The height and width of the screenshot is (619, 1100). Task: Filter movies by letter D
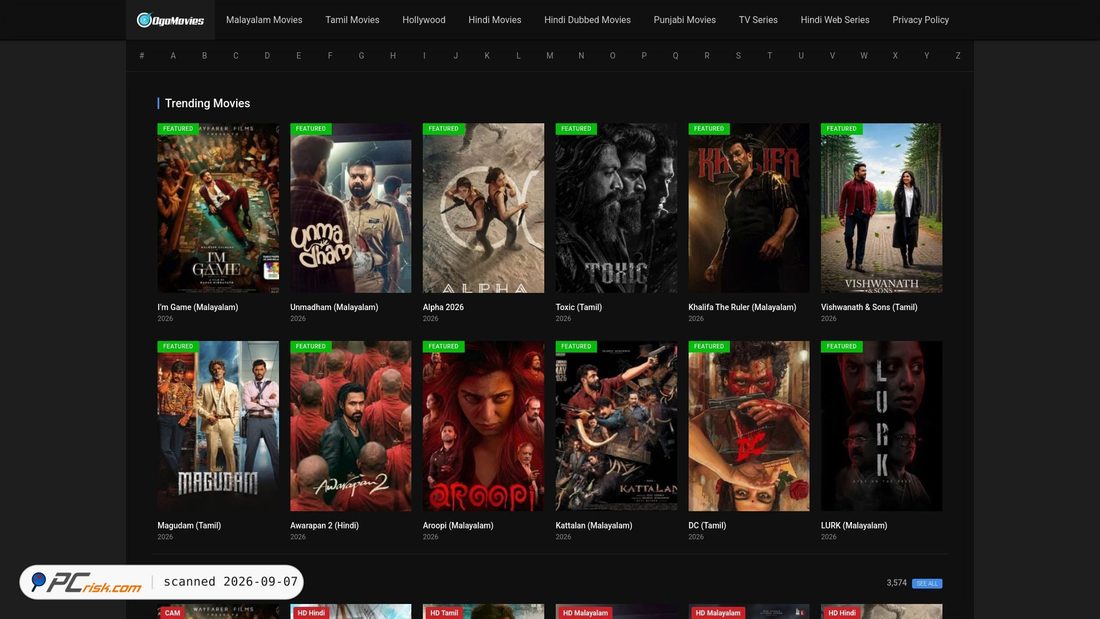[x=267, y=55]
